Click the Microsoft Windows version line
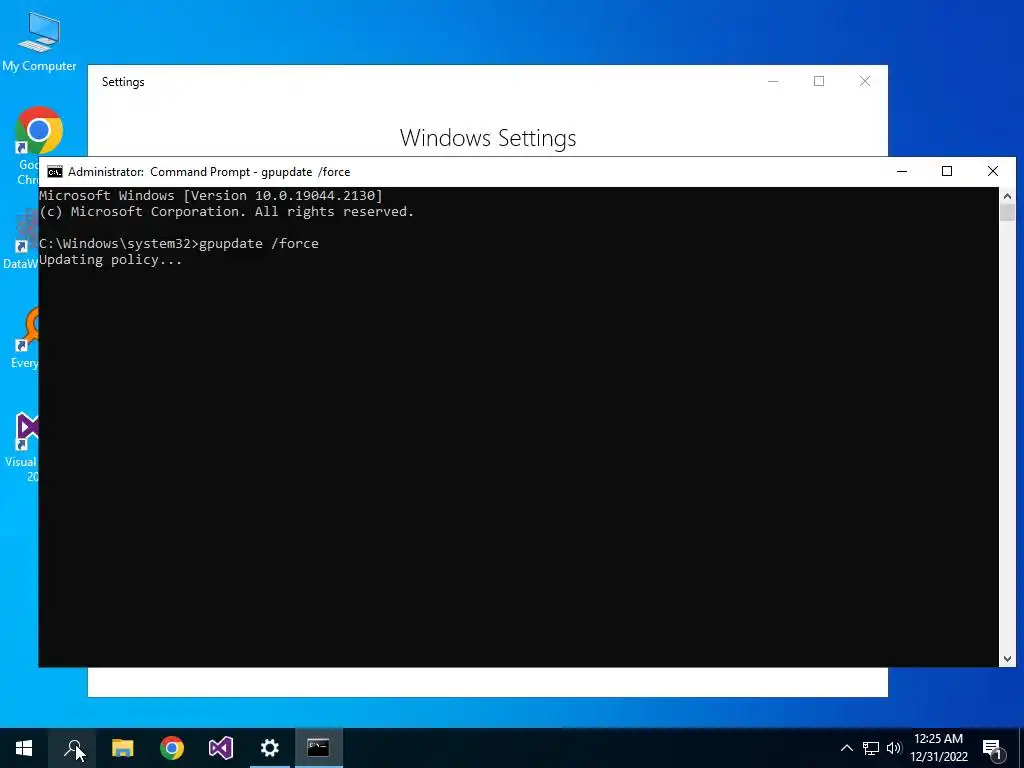 211,195
